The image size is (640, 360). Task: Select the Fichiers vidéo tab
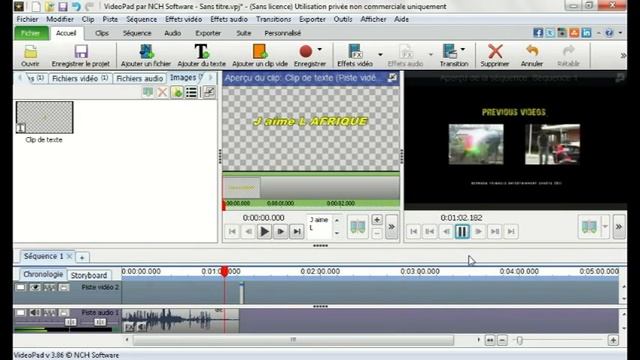(80, 78)
